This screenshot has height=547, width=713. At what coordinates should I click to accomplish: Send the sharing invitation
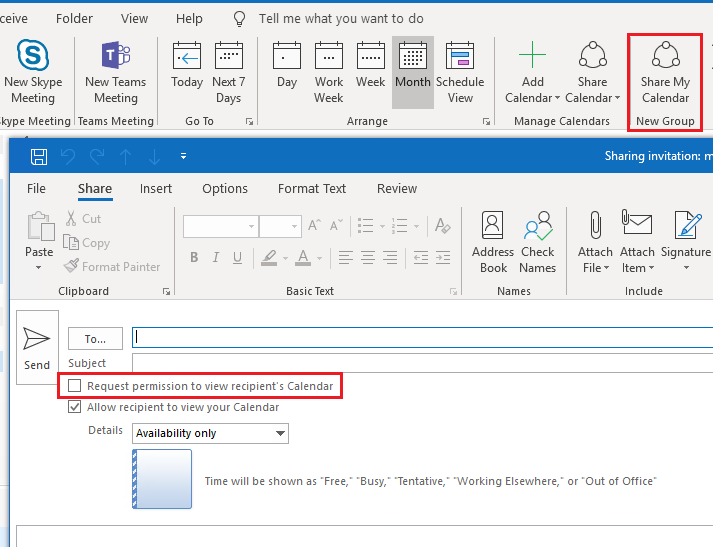[x=37, y=347]
